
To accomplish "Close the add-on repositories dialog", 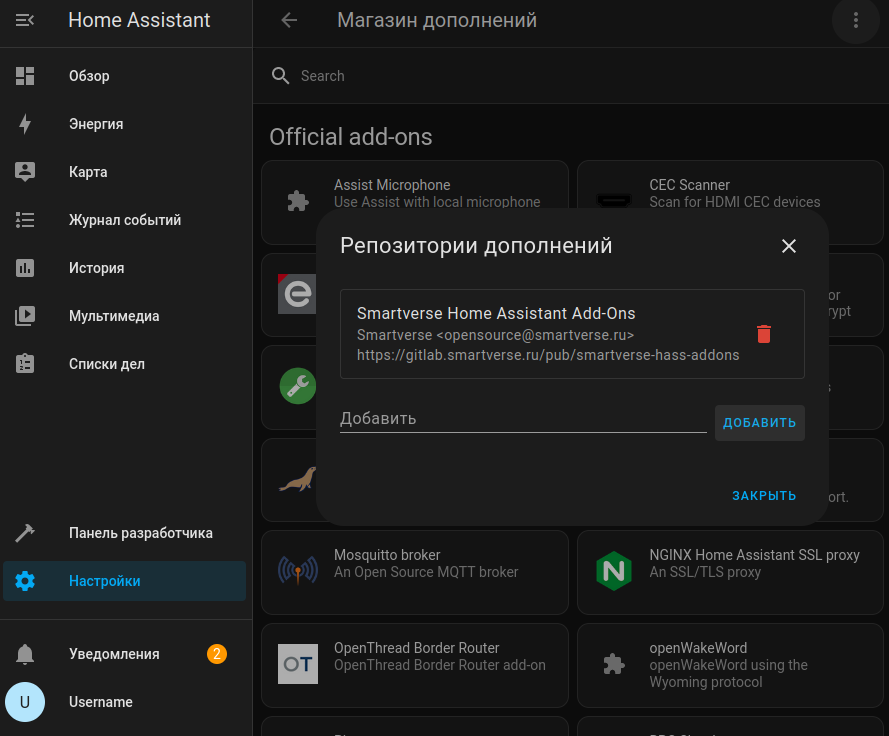I will coord(789,246).
